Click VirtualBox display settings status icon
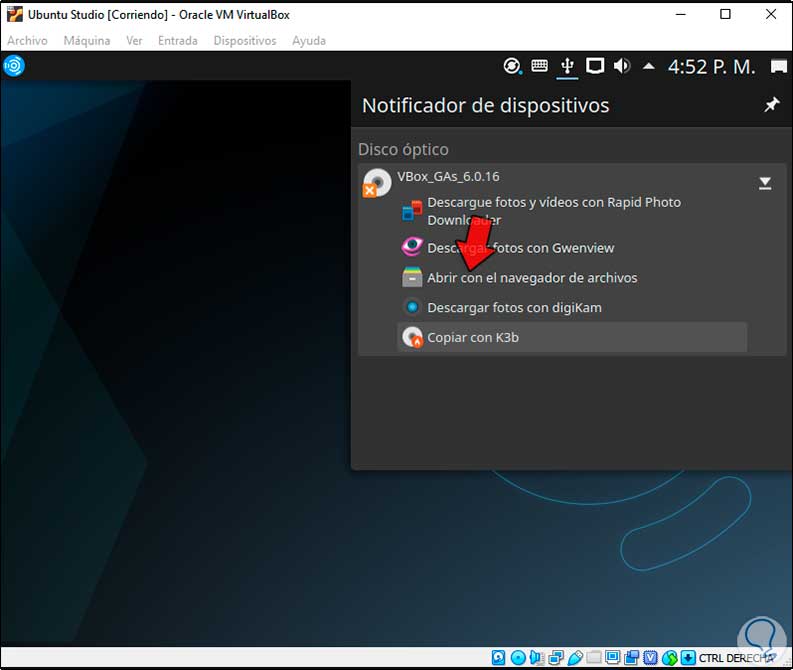Image resolution: width=793 pixels, height=670 pixels. [612, 657]
